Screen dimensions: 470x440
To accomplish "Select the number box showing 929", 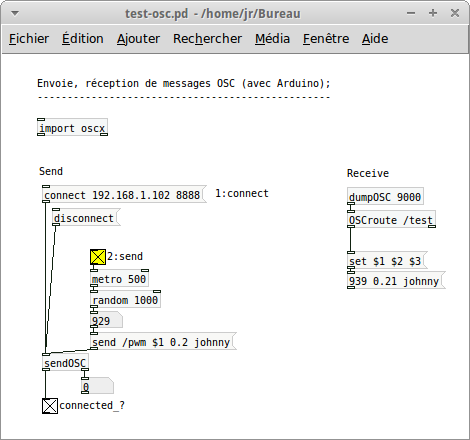I will 107,321.
